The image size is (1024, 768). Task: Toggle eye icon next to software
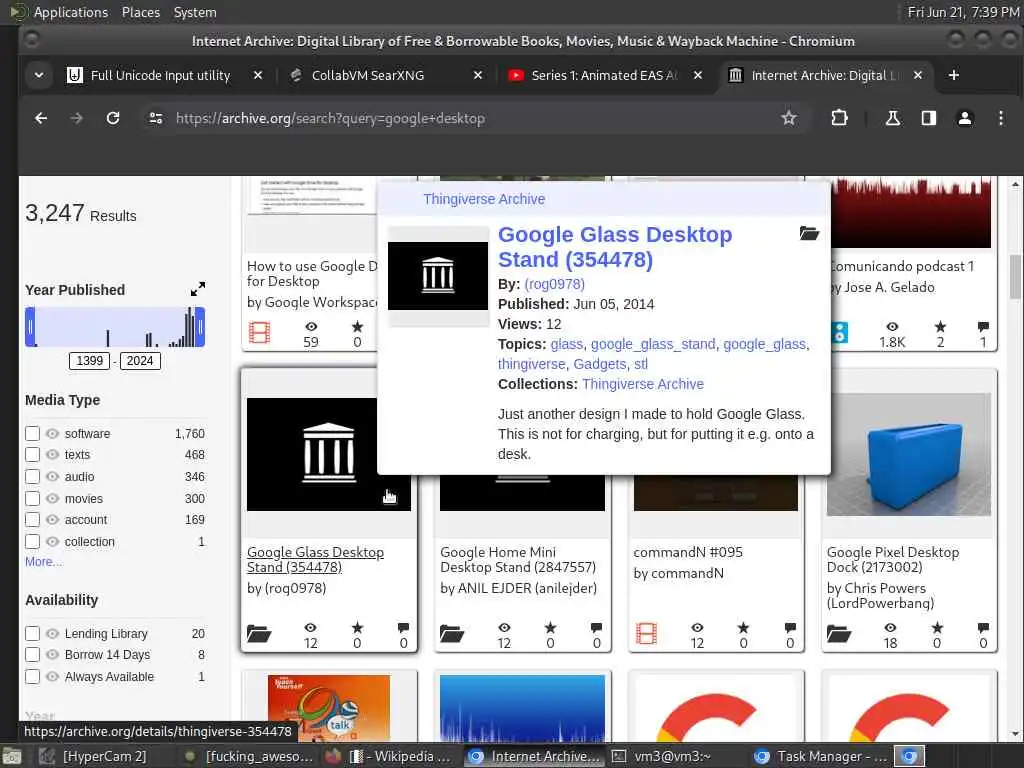point(53,434)
